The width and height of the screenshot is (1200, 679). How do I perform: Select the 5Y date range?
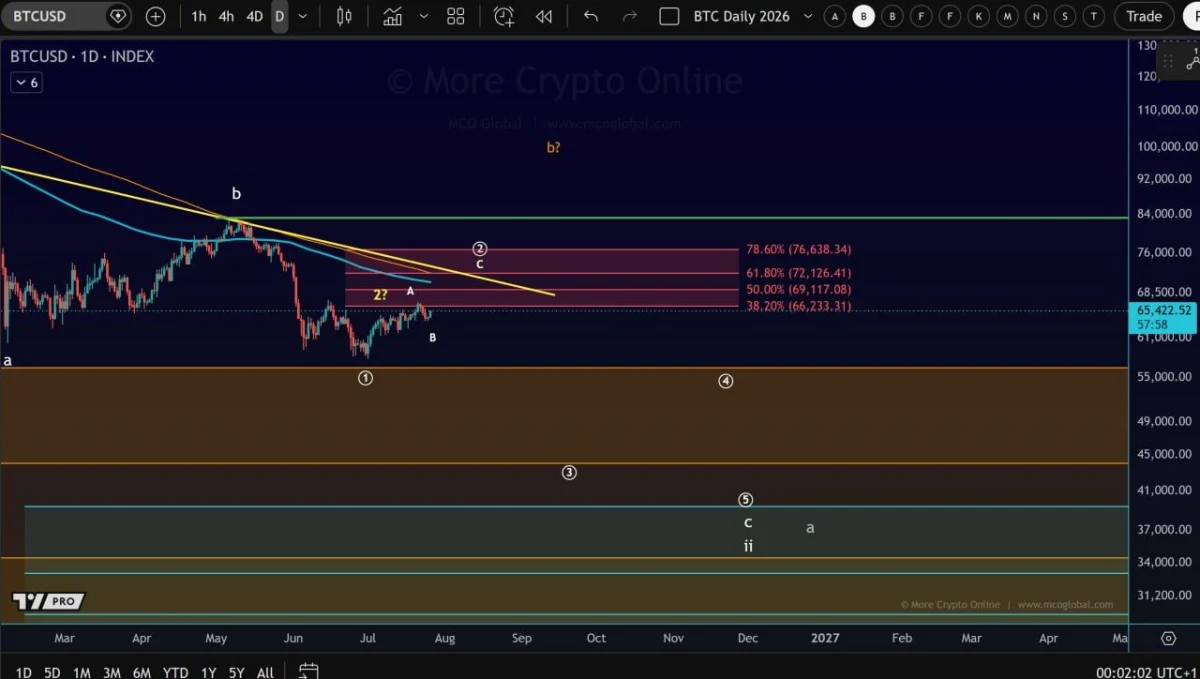pos(236,672)
